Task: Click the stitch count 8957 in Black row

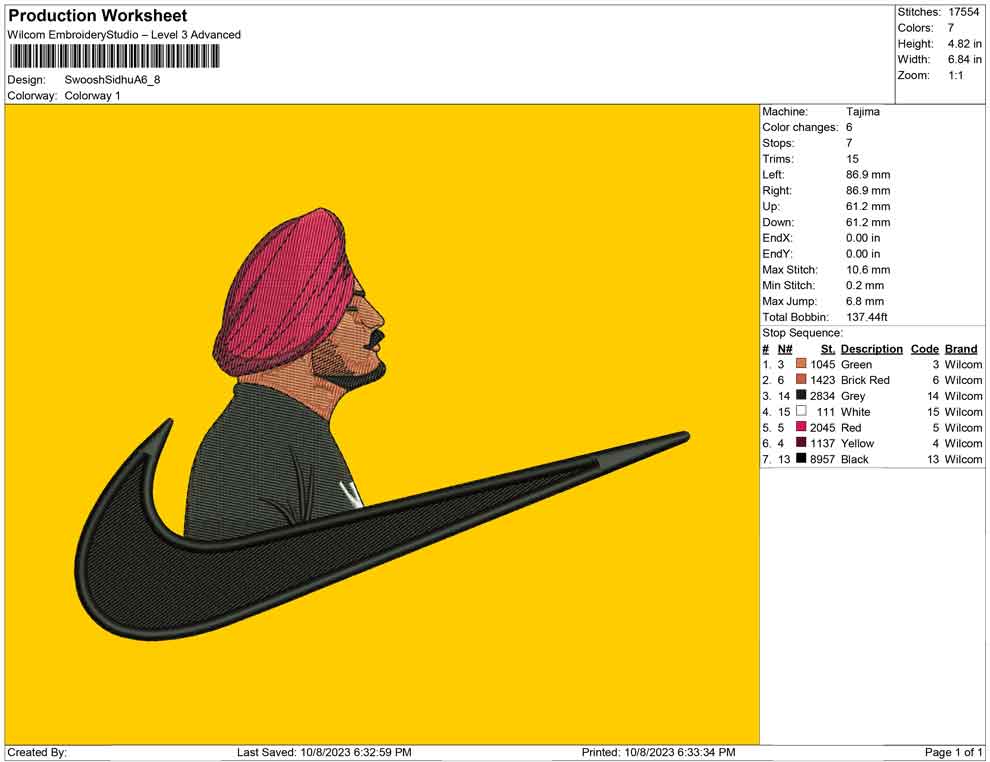Action: [823, 459]
